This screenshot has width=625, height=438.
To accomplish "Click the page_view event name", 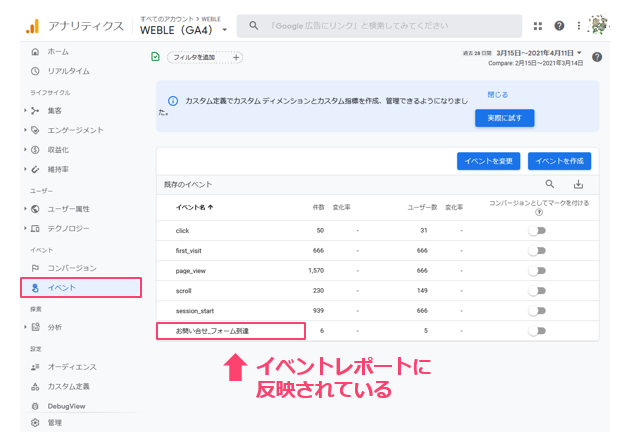I will click(191, 271).
